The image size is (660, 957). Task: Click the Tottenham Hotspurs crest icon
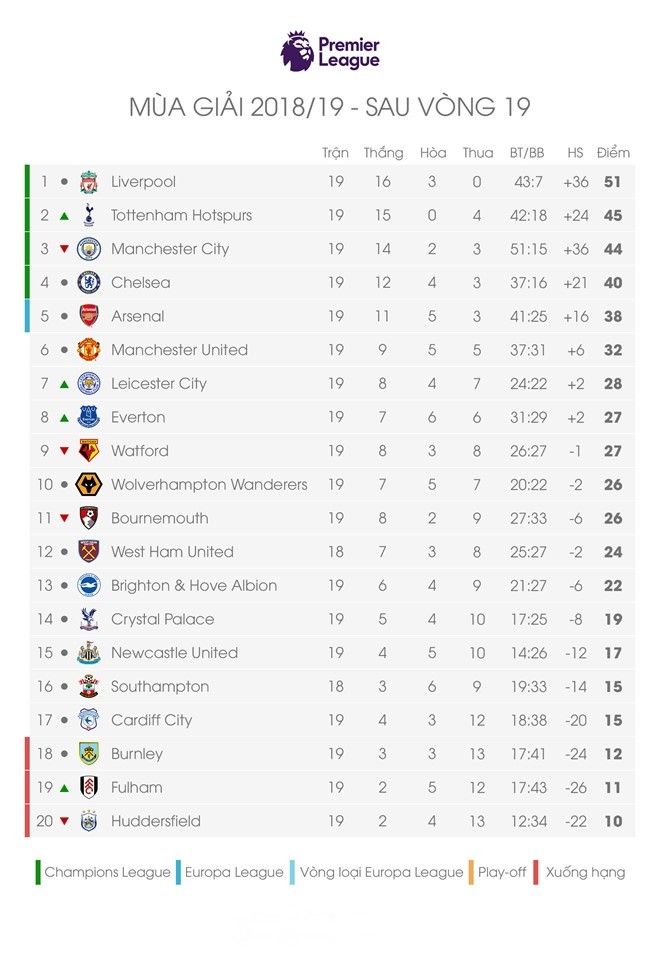click(89, 215)
